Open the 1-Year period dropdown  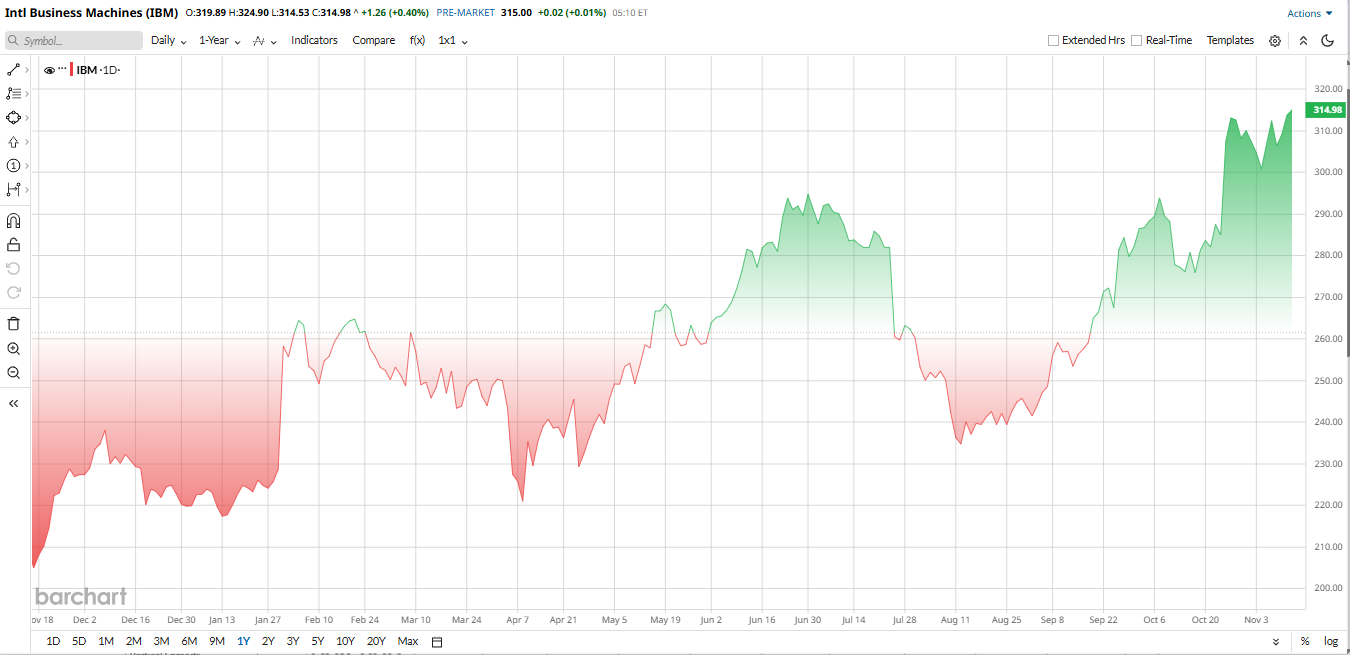coord(219,41)
